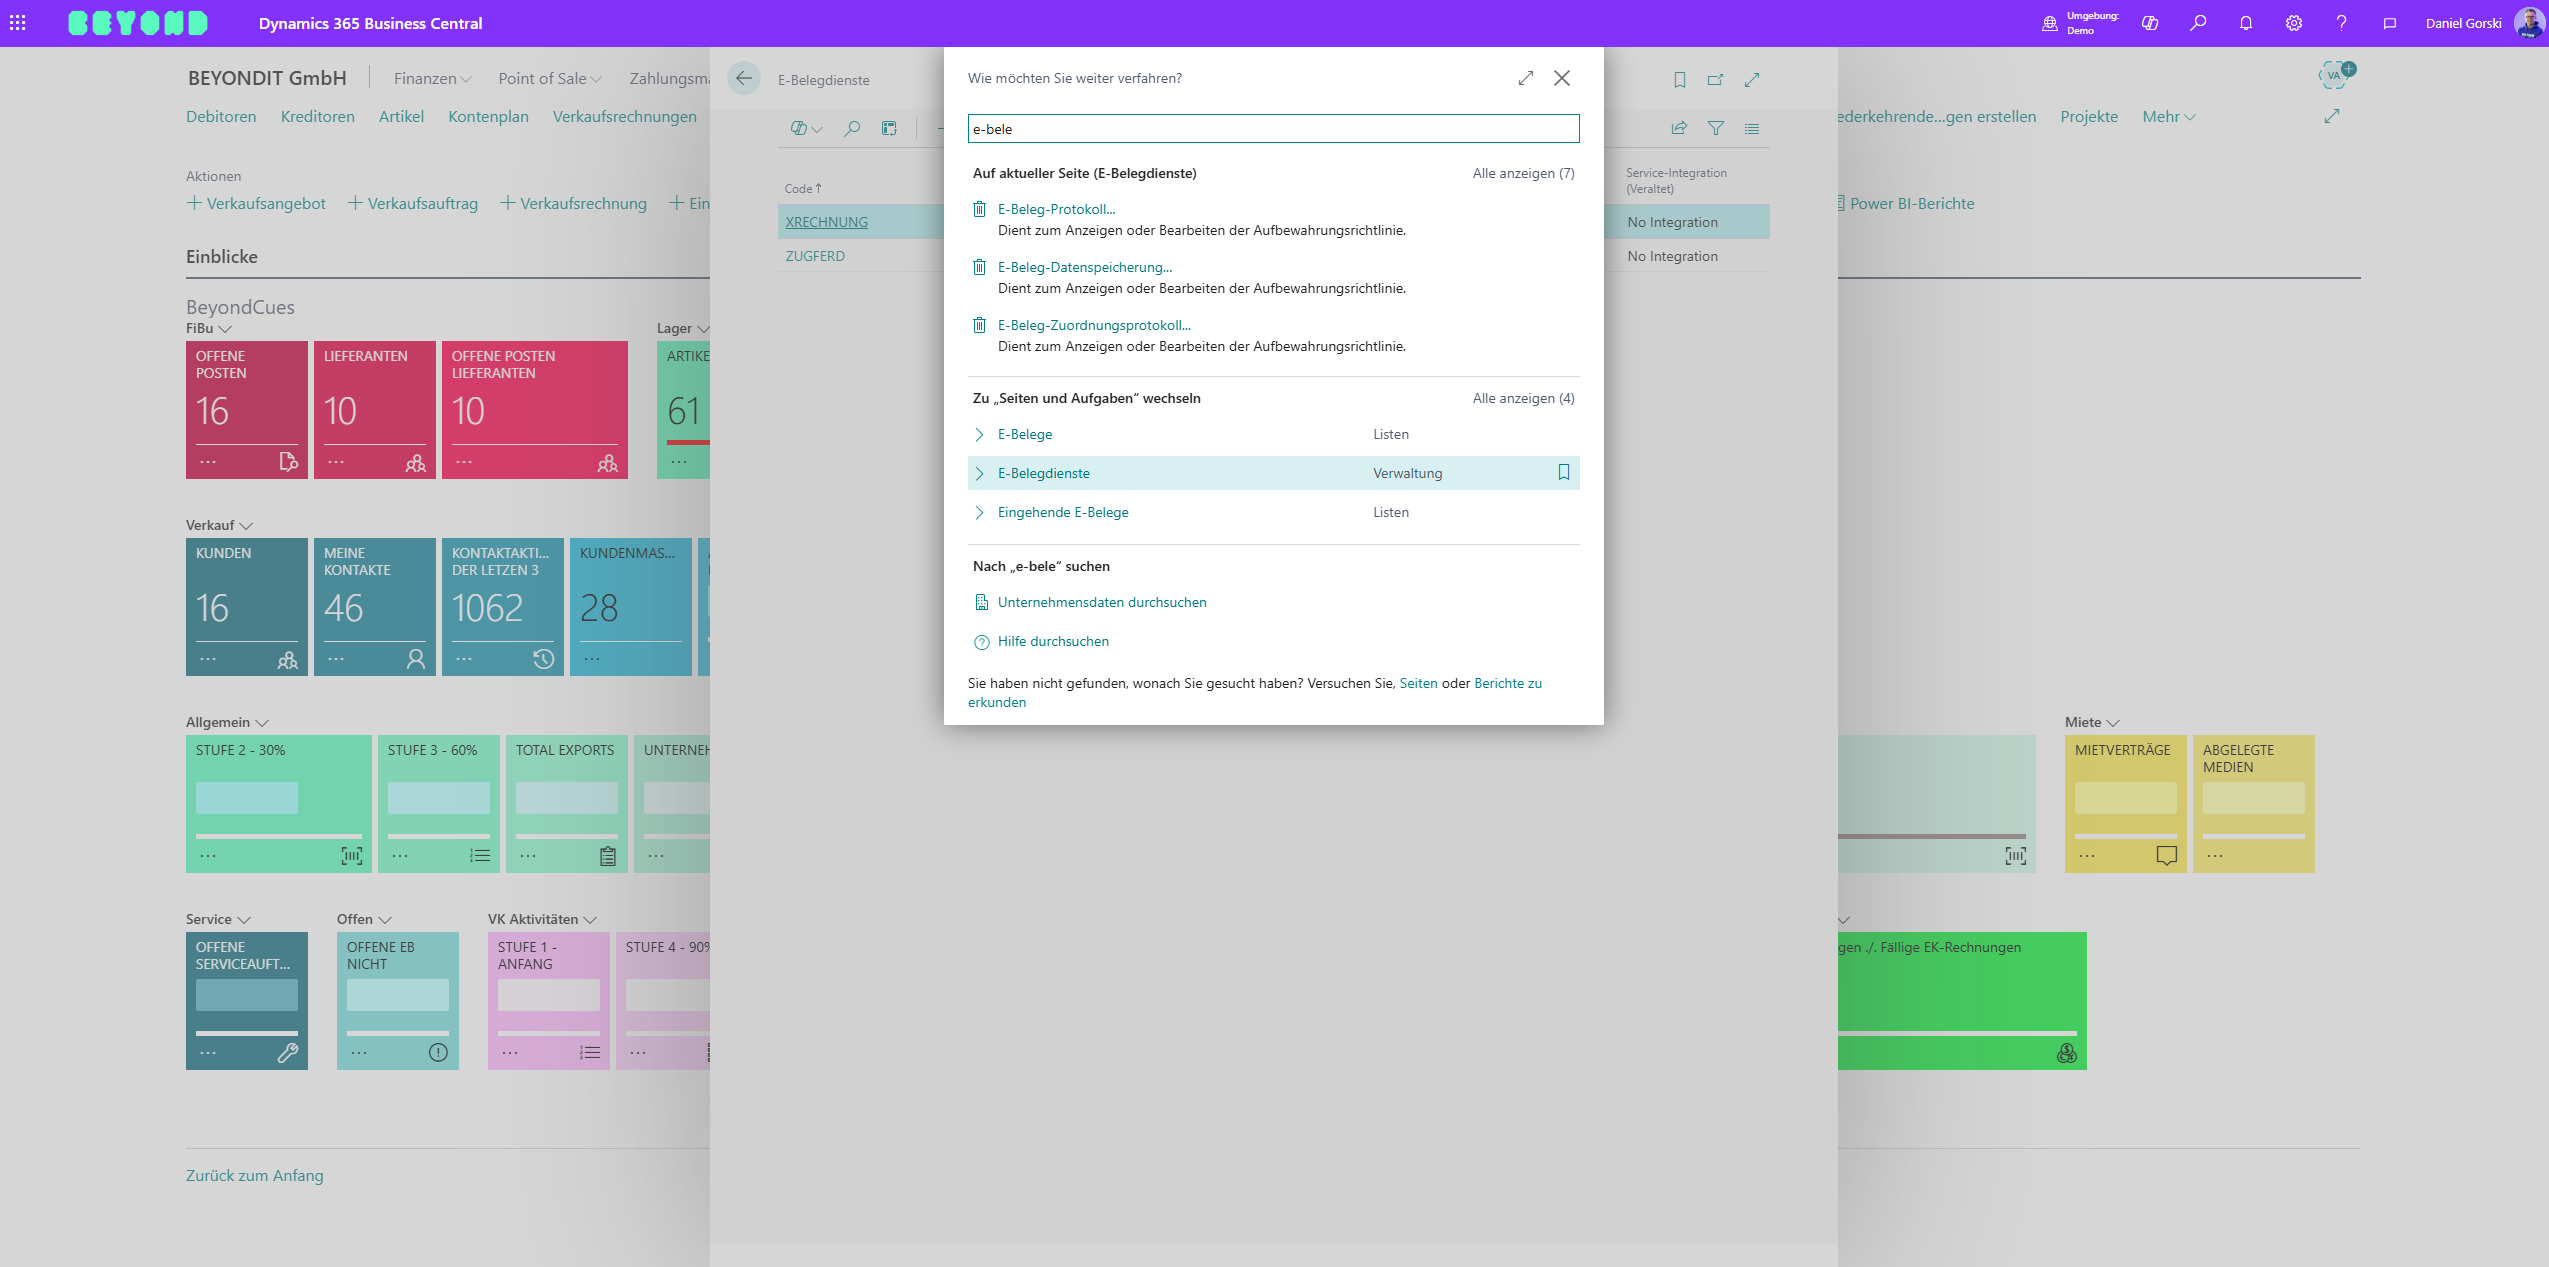Image resolution: width=2549 pixels, height=1267 pixels.
Task: Open the Debitoren menu item
Action: pyautogui.click(x=221, y=116)
